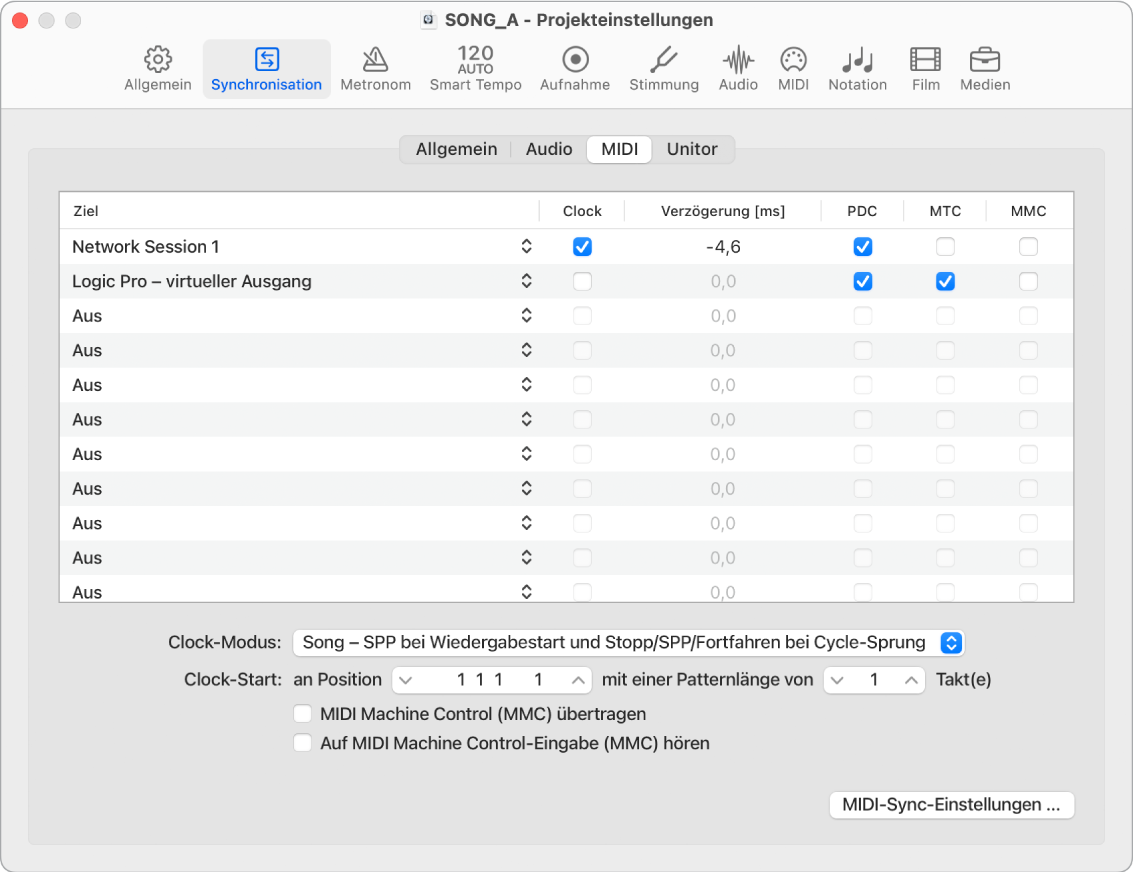1133x872 pixels.
Task: Open the Stimmung tuning fork pane
Action: [663, 69]
